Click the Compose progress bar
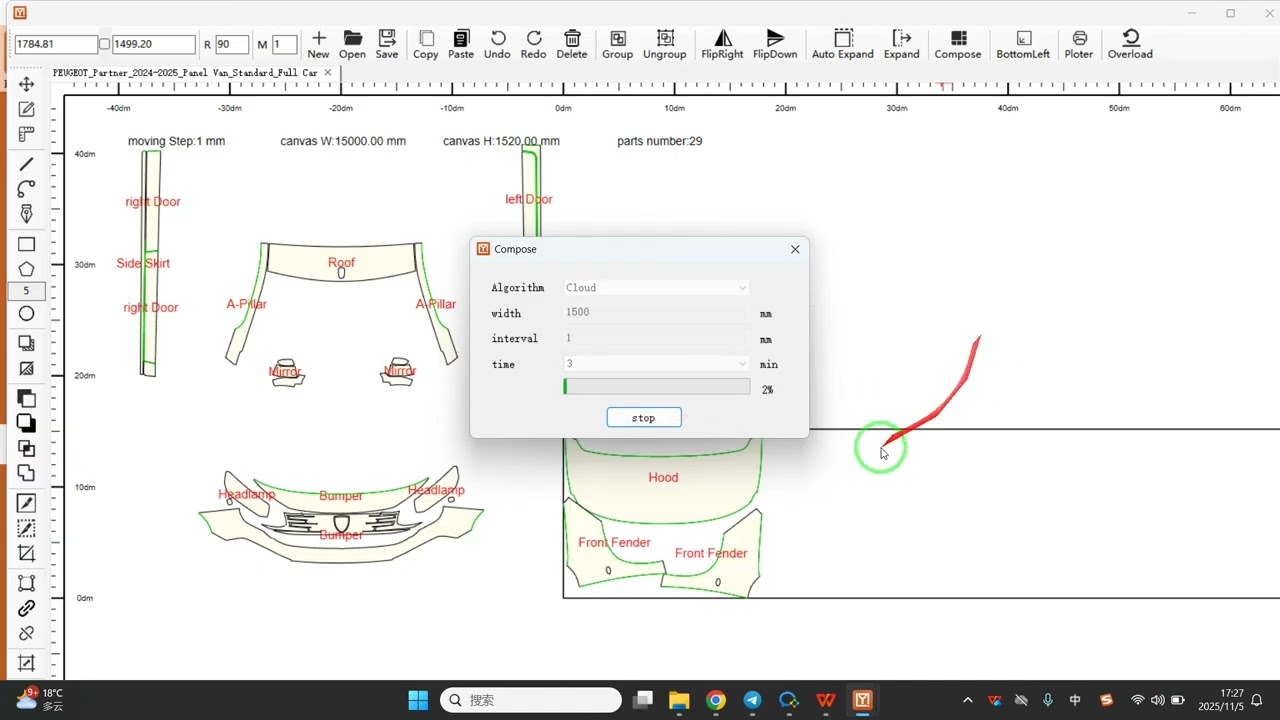Screen dimensions: 1280x720 (656, 386)
